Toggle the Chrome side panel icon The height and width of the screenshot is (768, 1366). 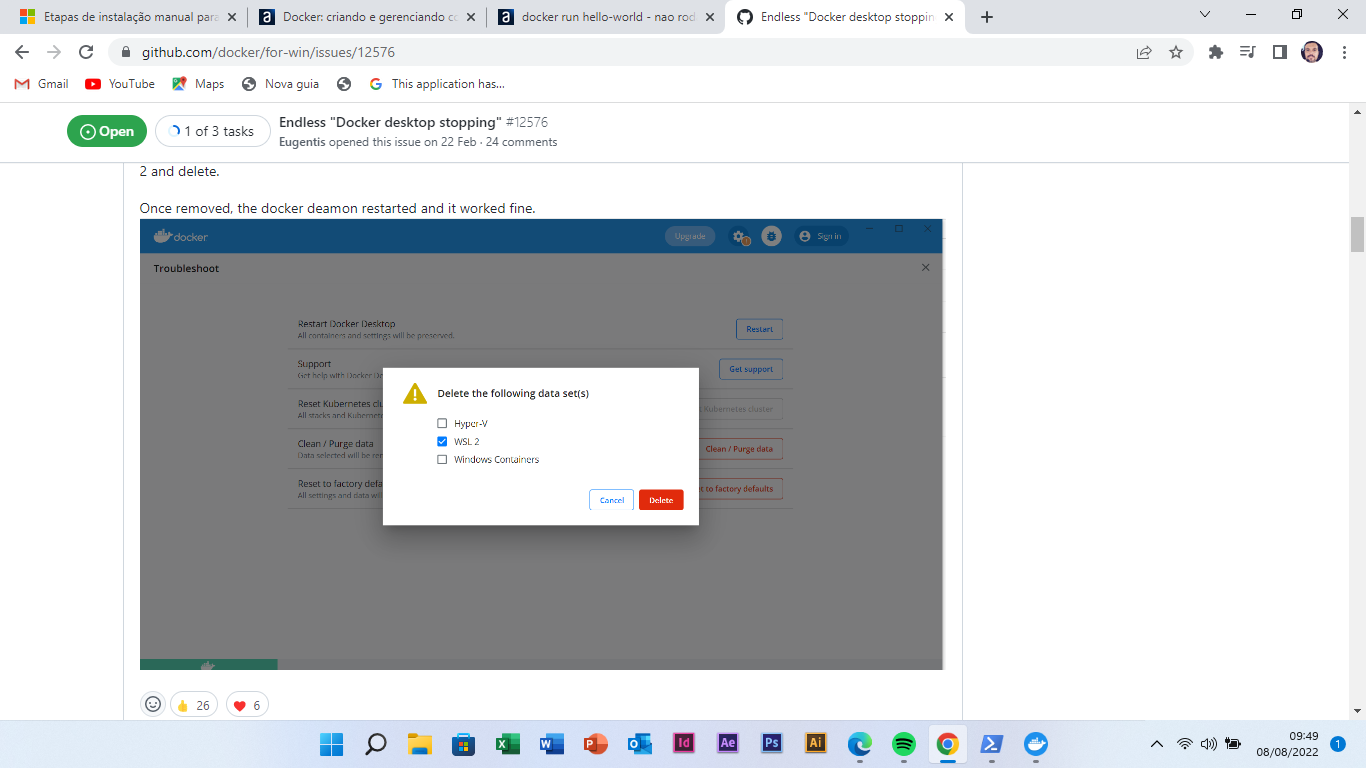click(1279, 52)
